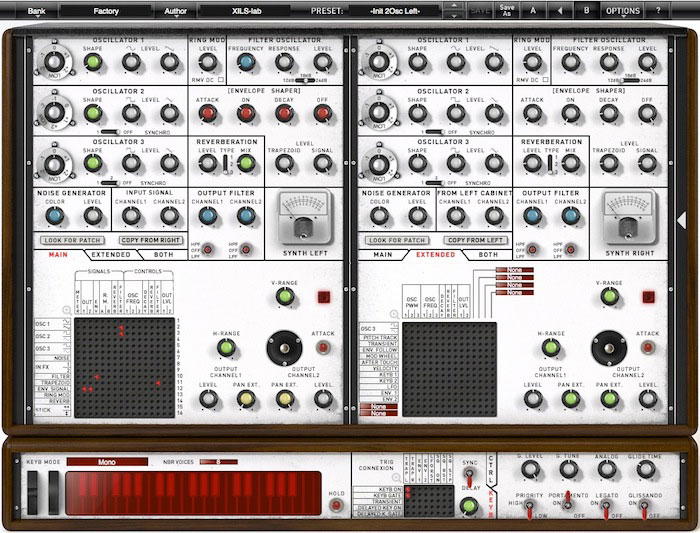Click the Synth Left VU meter

pos(305,217)
